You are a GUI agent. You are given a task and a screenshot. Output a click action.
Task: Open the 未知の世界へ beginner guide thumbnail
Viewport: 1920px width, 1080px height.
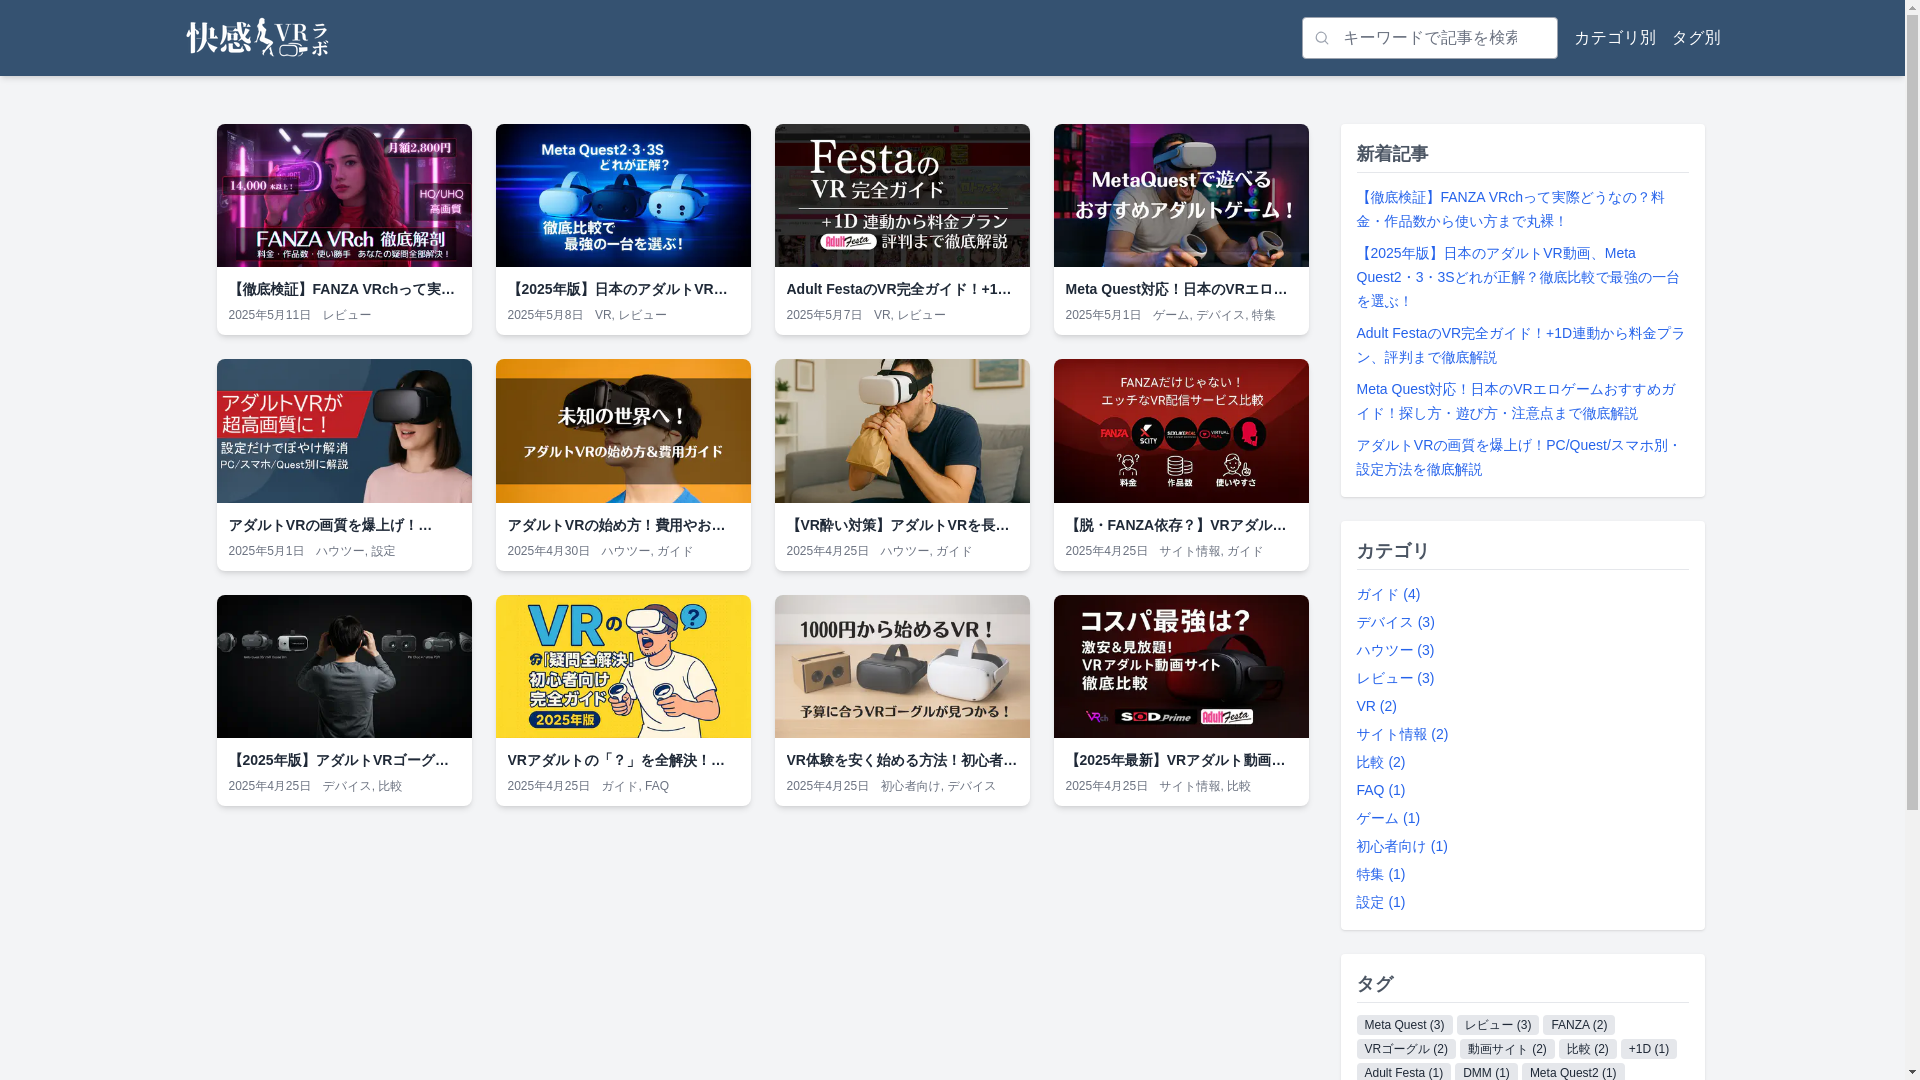[x=623, y=431]
